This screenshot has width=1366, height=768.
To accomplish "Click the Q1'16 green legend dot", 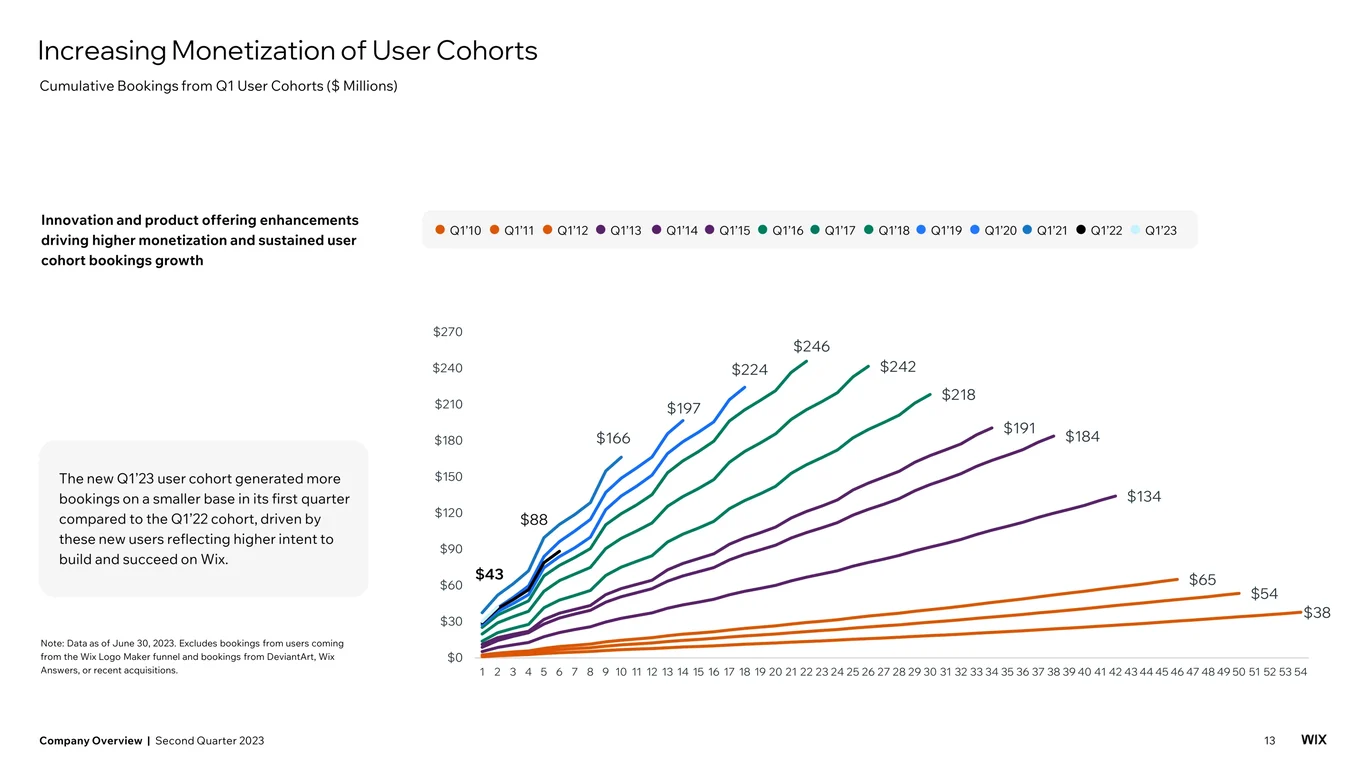I will tap(763, 231).
